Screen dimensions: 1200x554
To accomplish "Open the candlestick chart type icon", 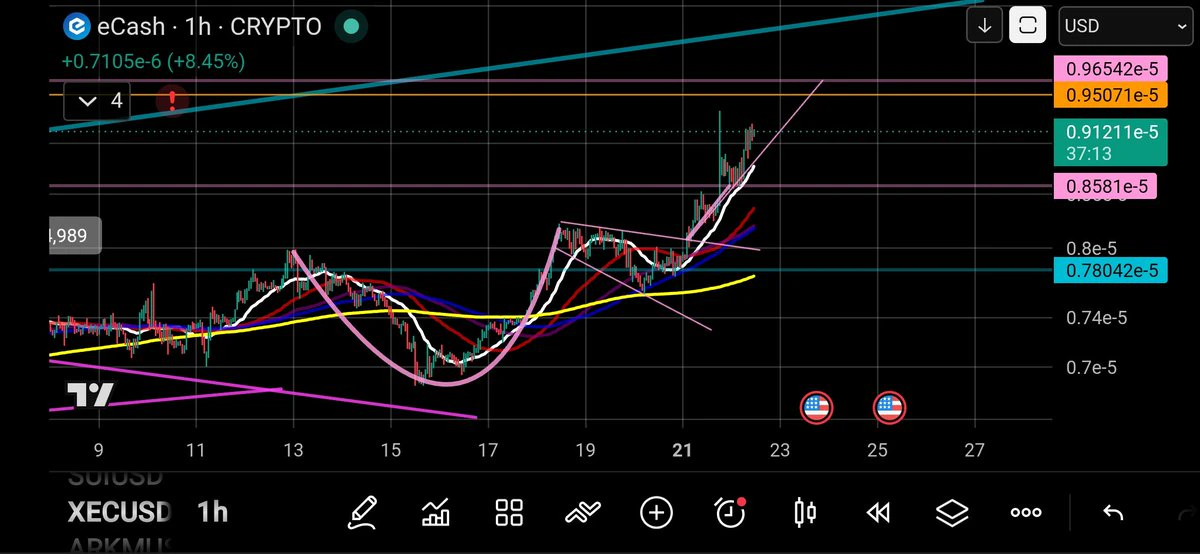I will [x=804, y=513].
